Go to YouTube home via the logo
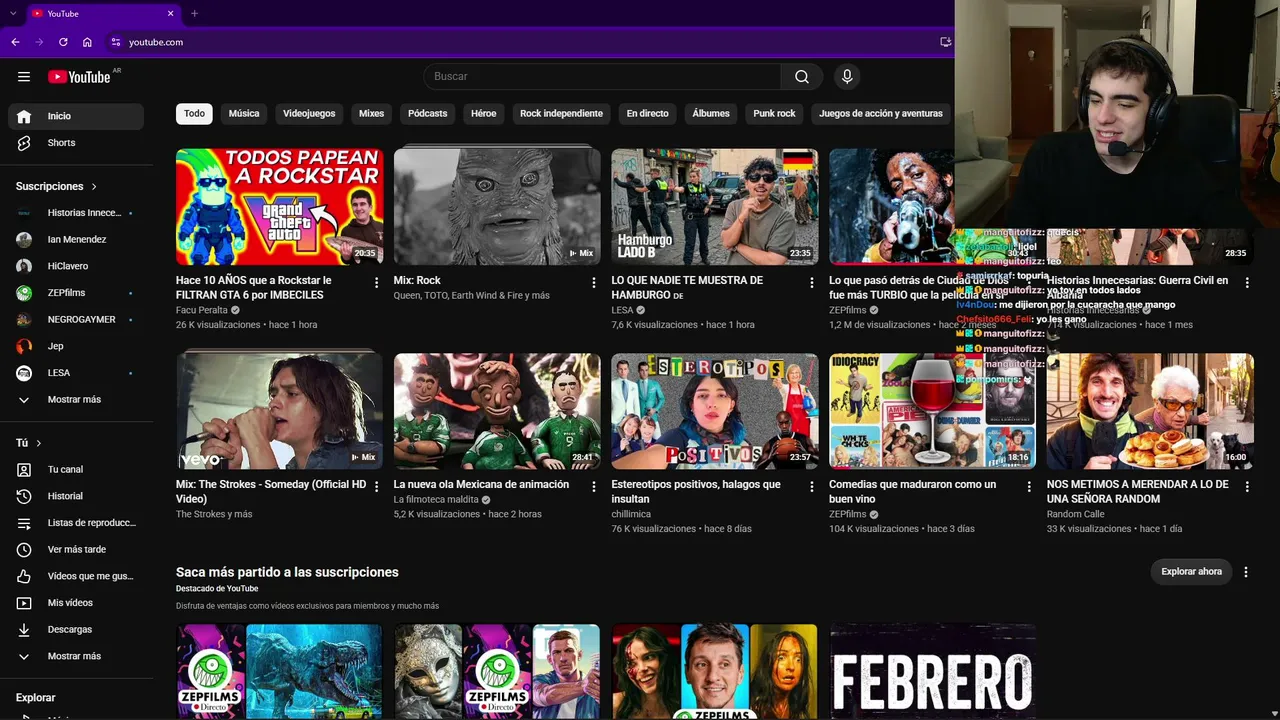 [79, 77]
